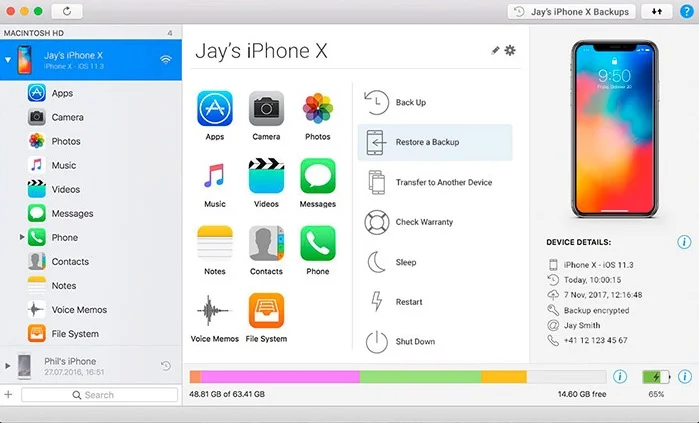Click the battery level indicator
699x423 pixels.
click(656, 377)
